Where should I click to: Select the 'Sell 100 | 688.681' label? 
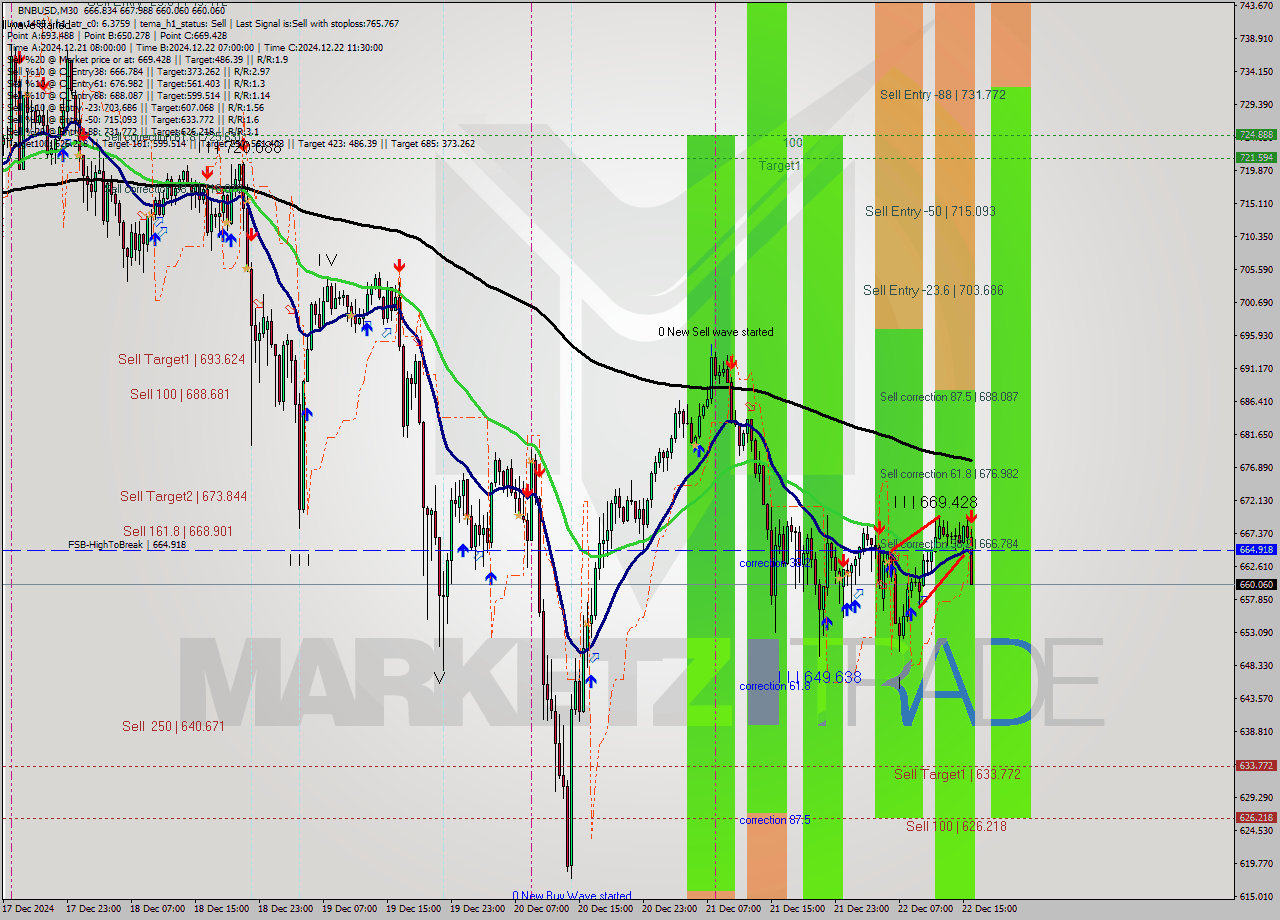(179, 394)
